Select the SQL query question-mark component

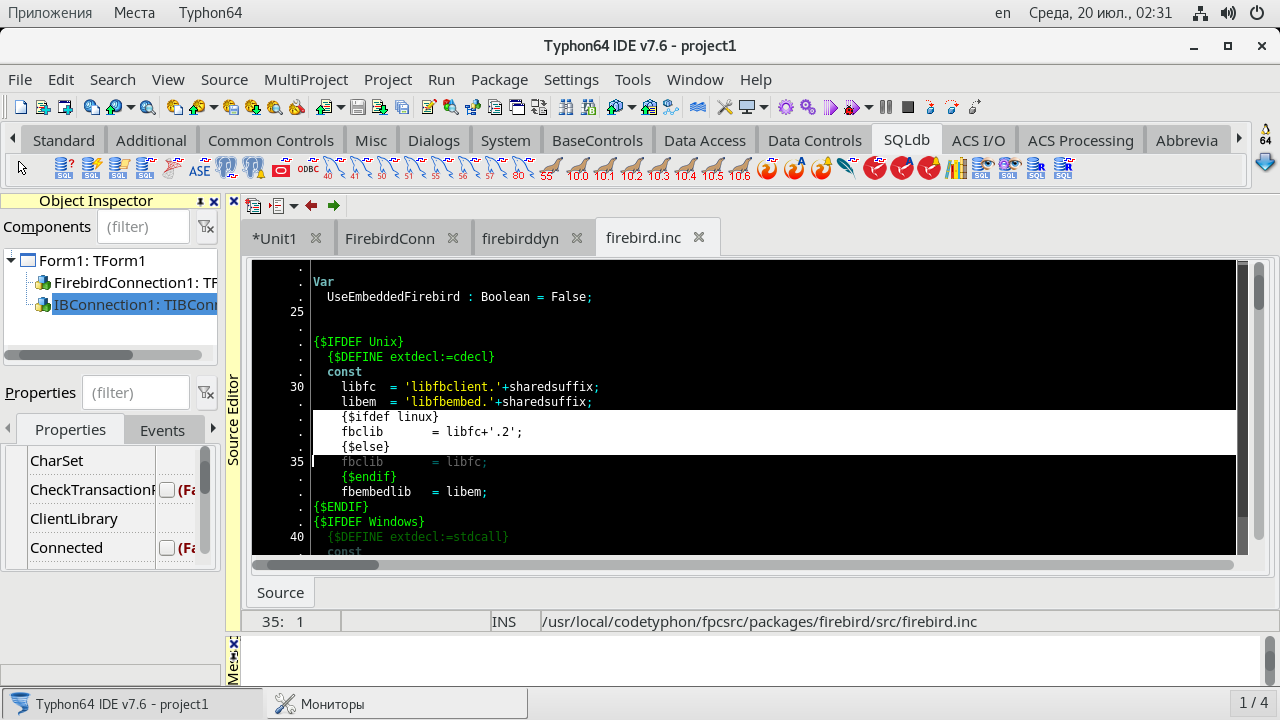pyautogui.click(x=64, y=169)
